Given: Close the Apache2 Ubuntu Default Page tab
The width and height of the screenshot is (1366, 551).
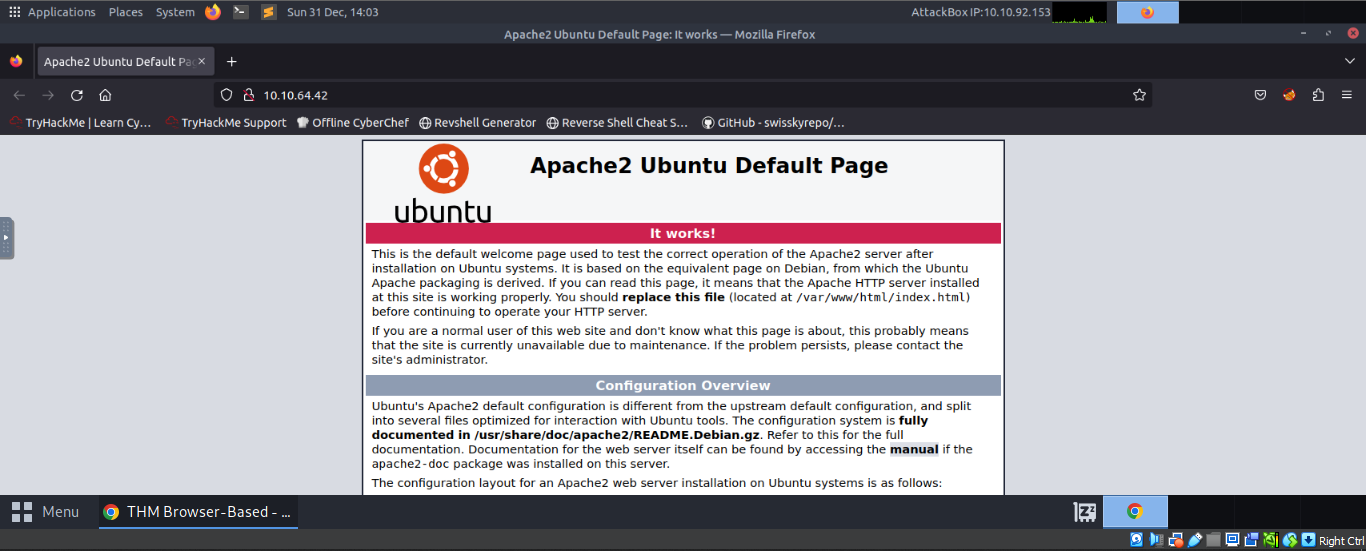Looking at the screenshot, I should click(201, 61).
